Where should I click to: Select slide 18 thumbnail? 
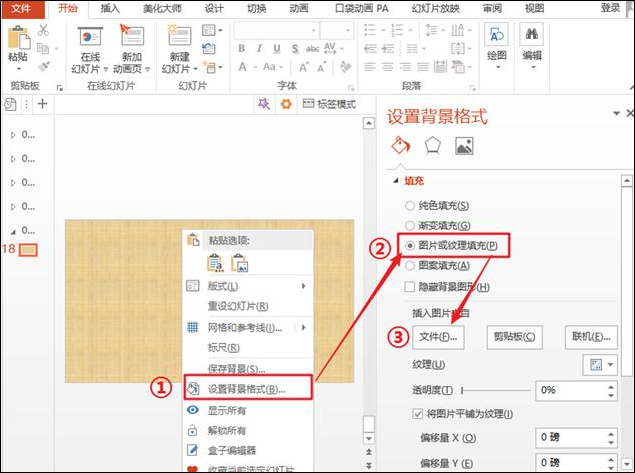[28, 250]
